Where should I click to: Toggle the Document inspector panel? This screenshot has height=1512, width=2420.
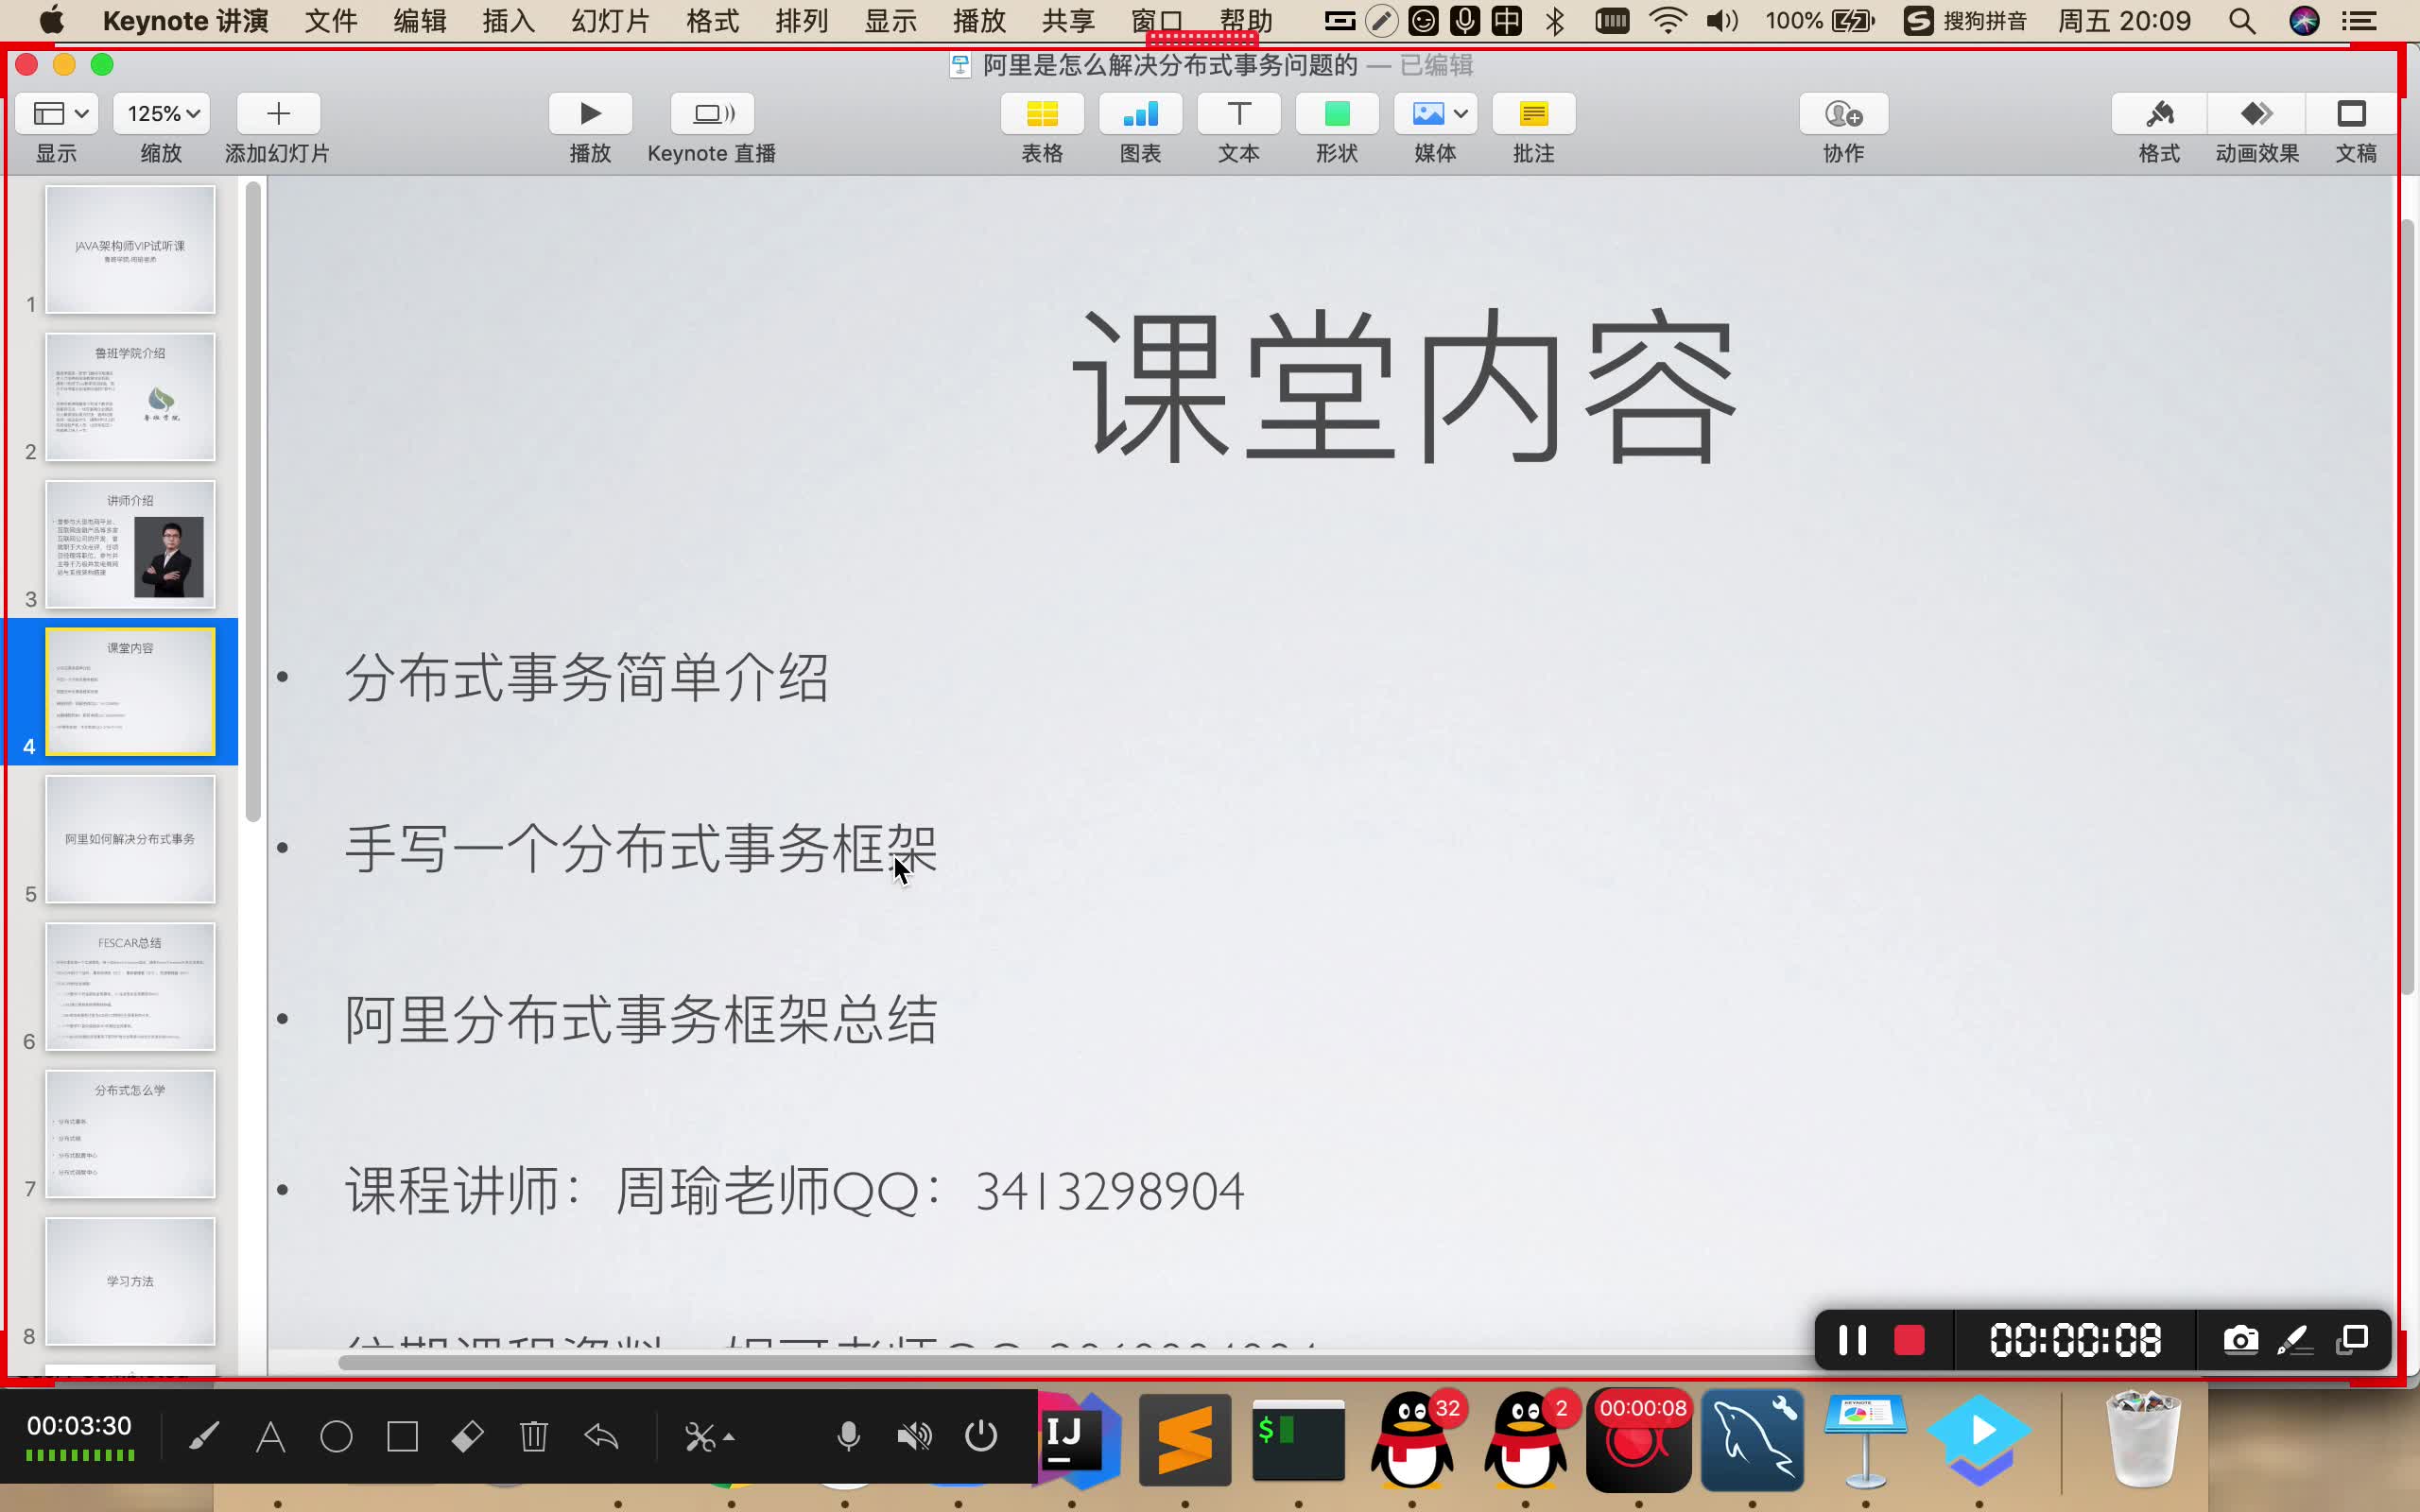(x=2351, y=114)
